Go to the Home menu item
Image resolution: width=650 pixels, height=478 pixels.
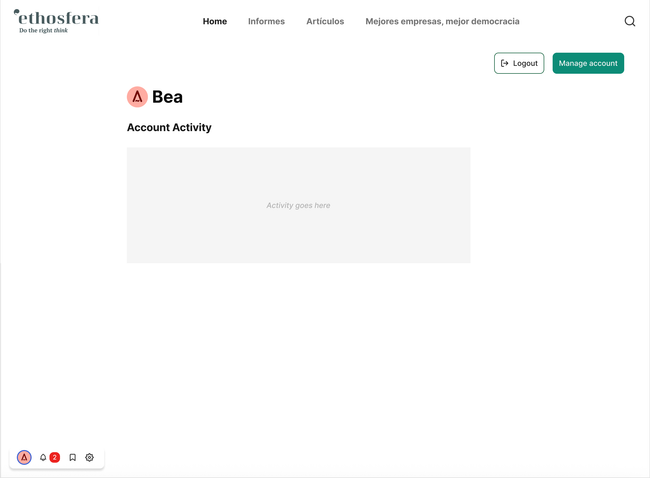click(214, 21)
